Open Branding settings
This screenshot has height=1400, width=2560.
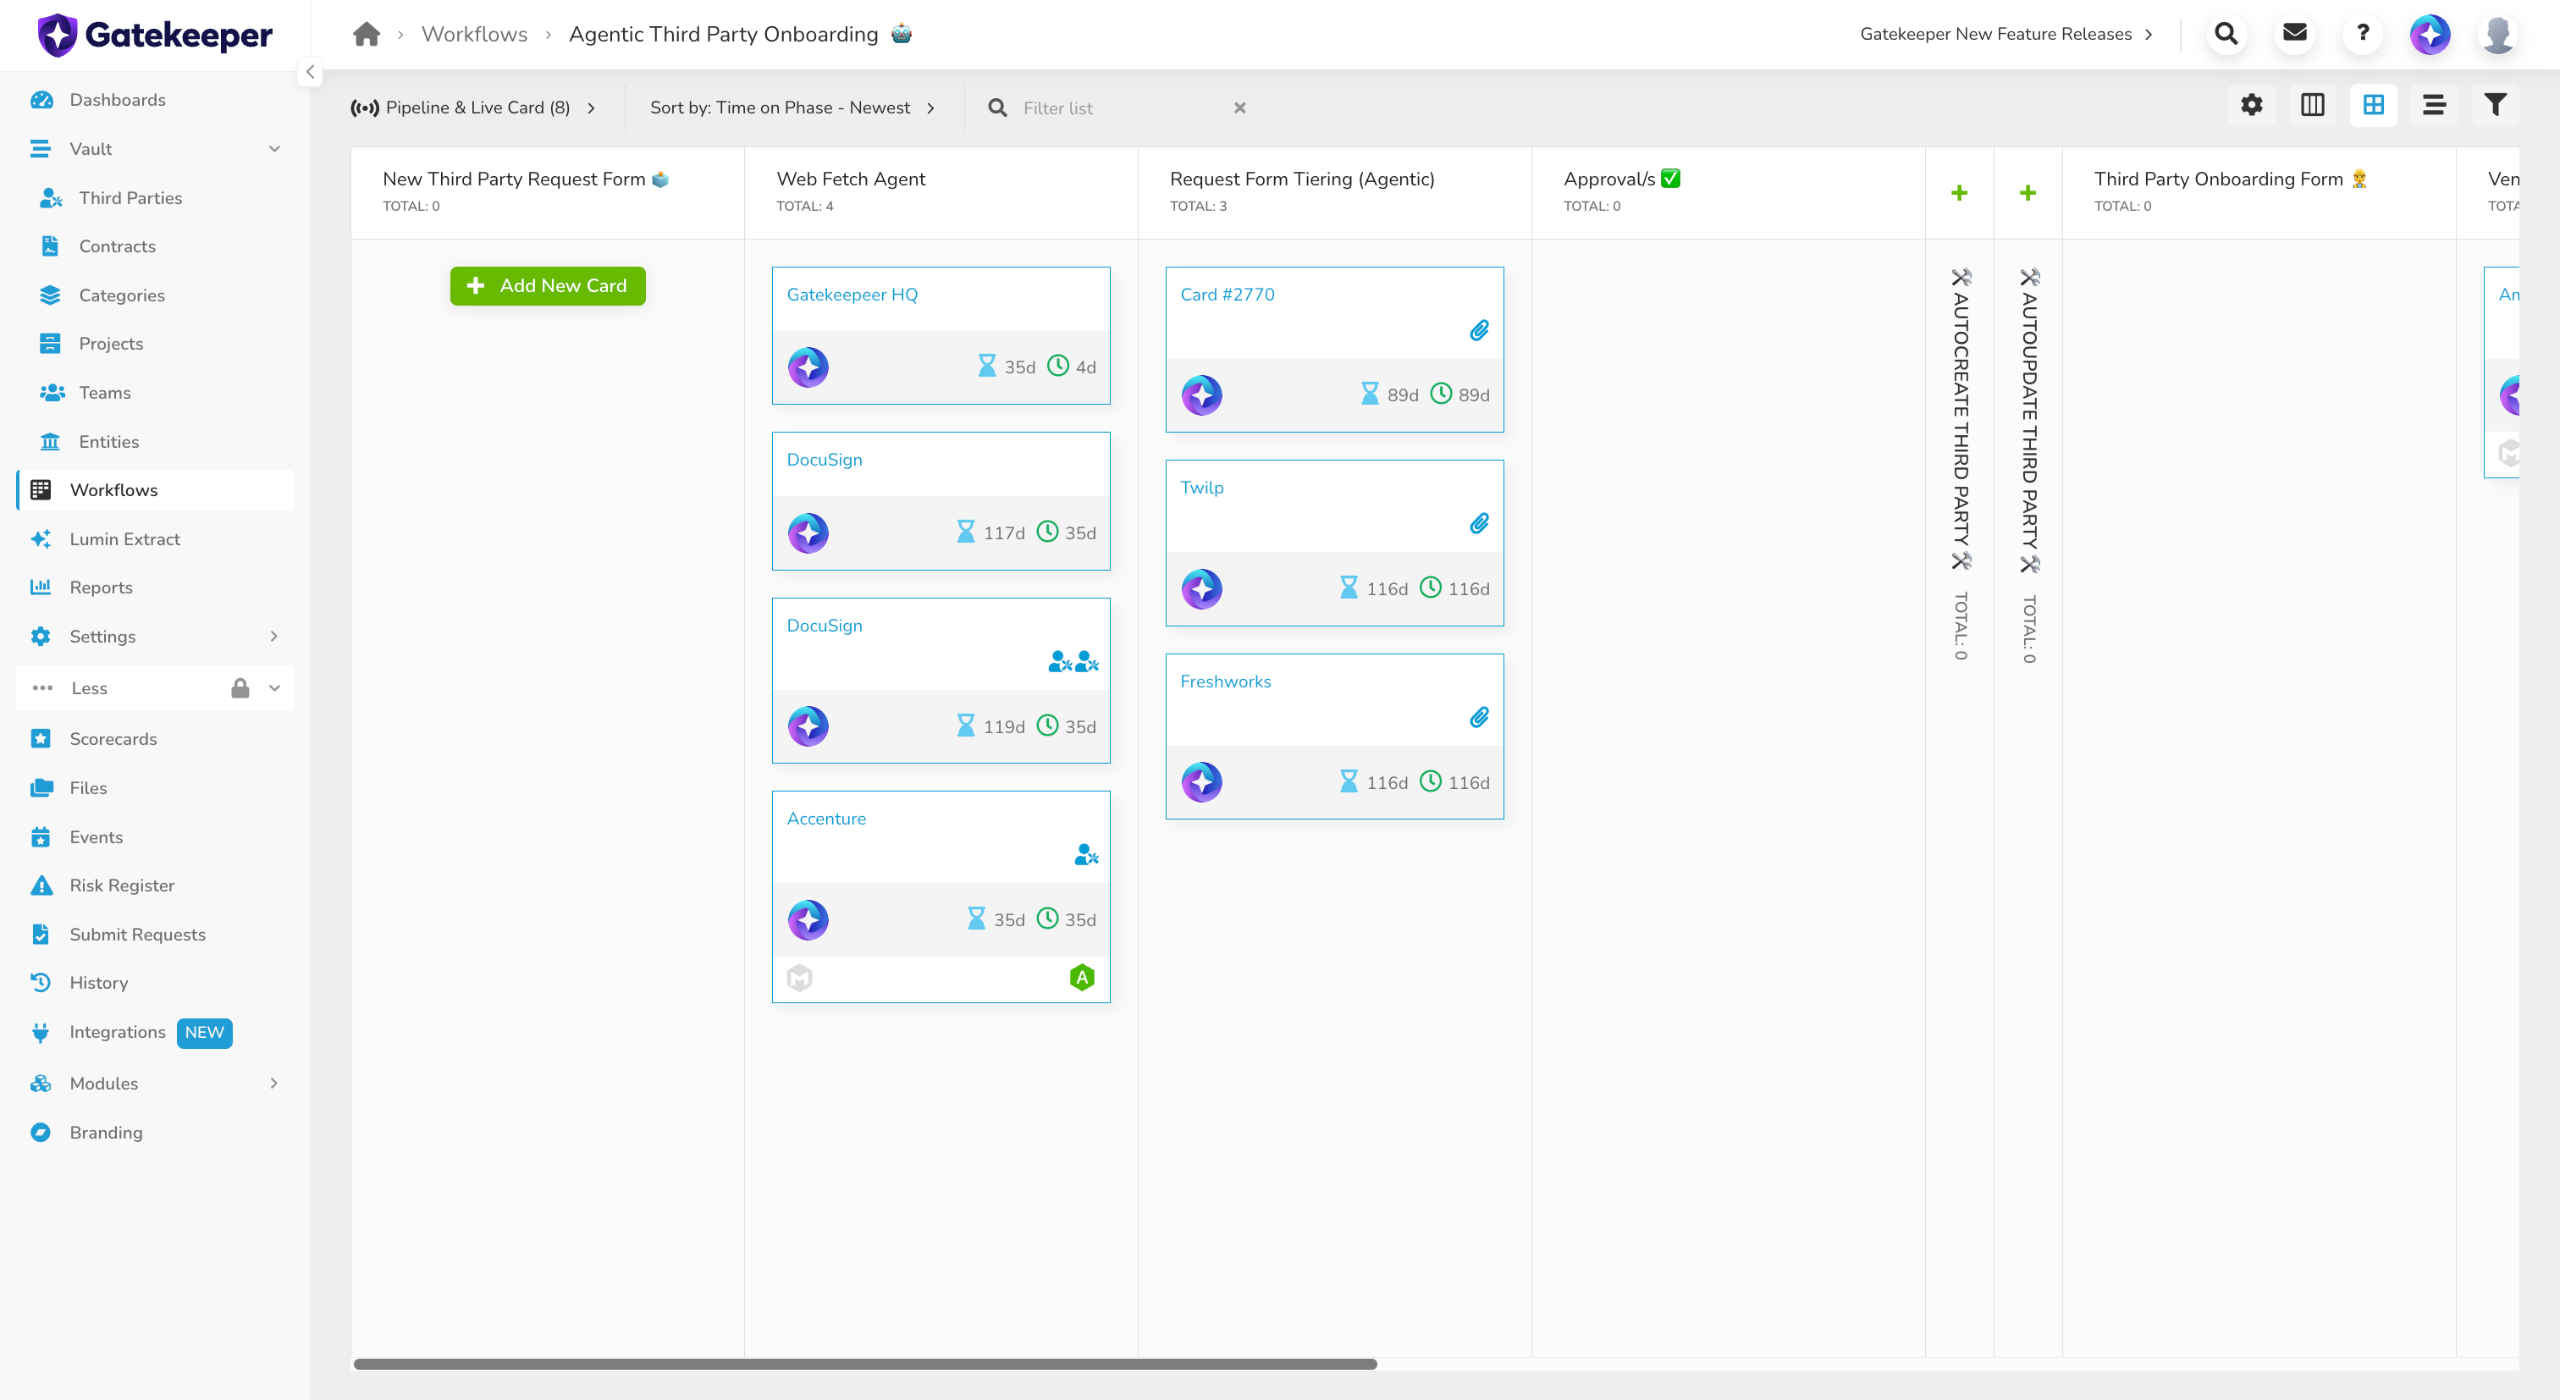coord(155,1132)
